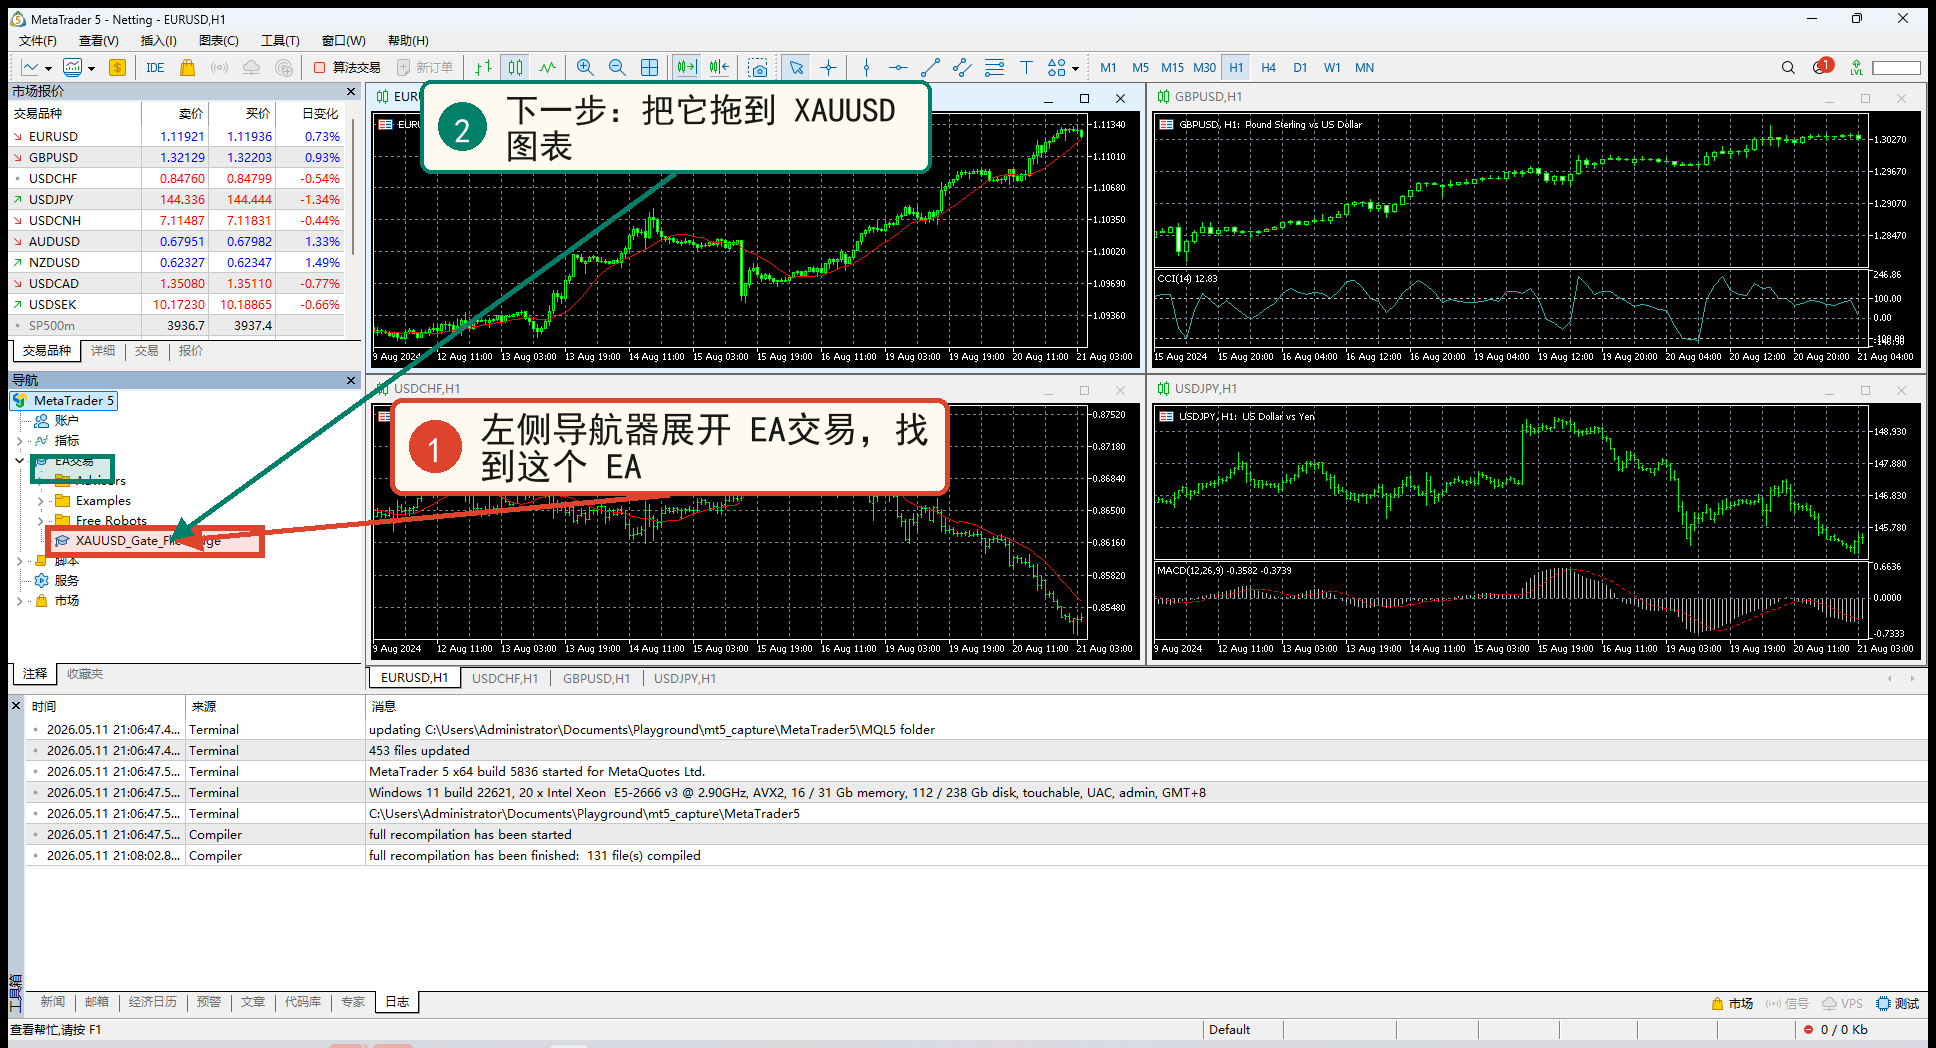This screenshot has width=1936, height=1048.
Task: Zoom out on the chart
Action: tap(617, 67)
